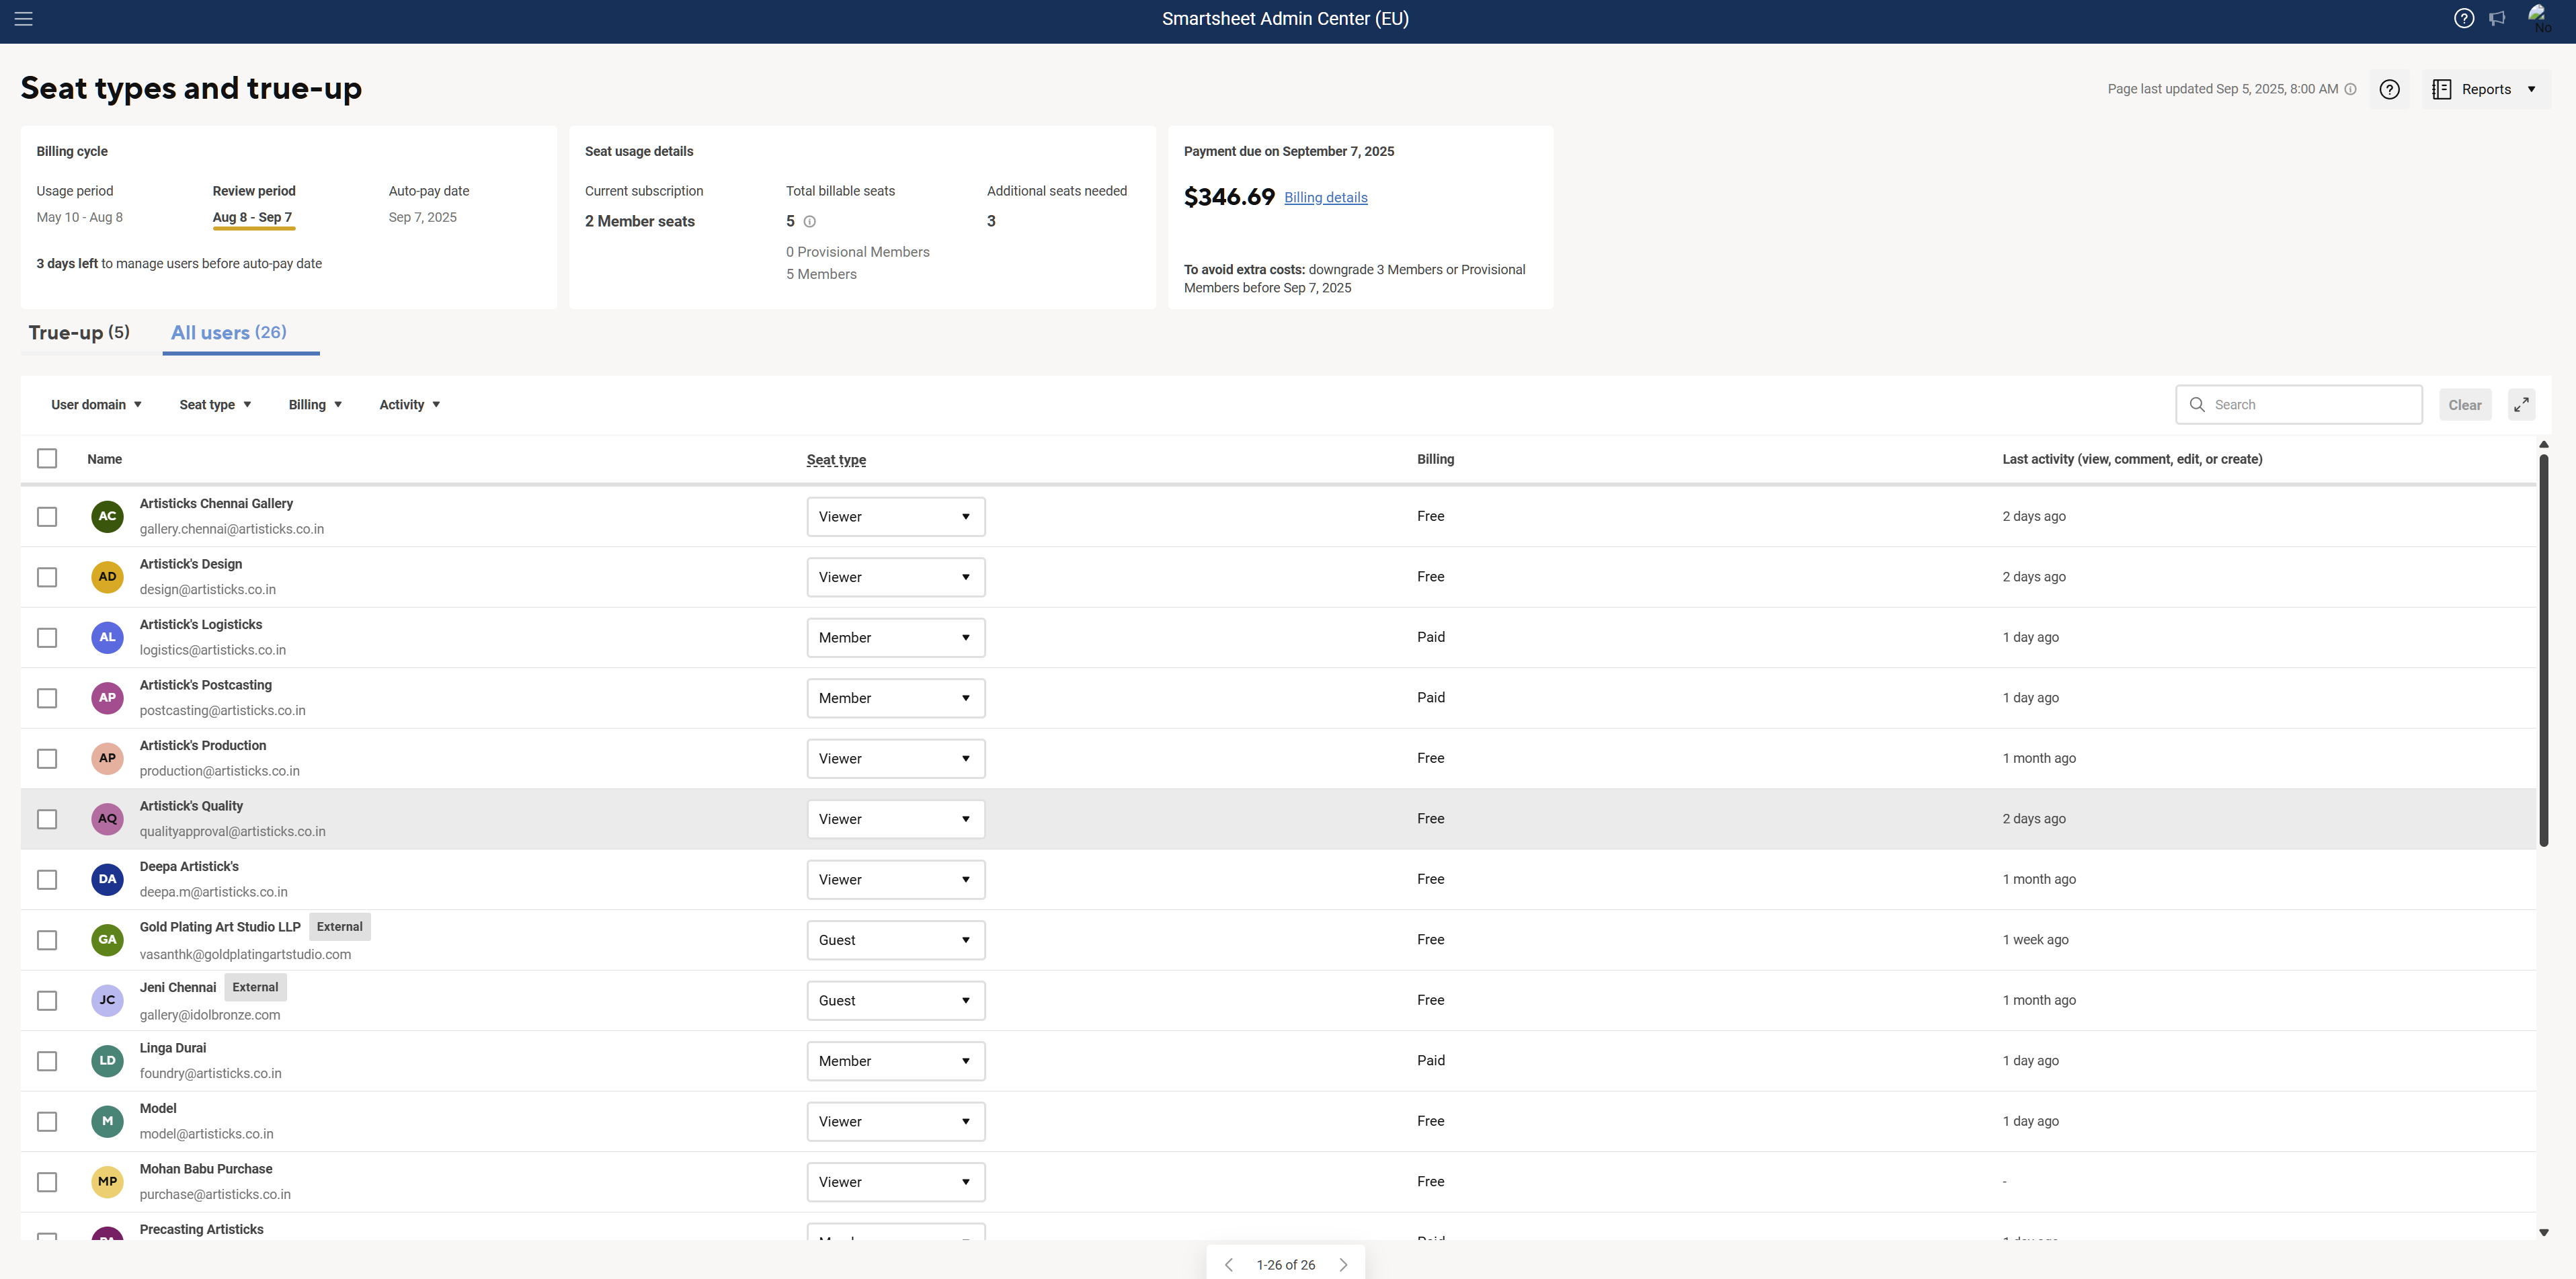This screenshot has width=2576, height=1279.
Task: Open the Activity filter dropdown
Action: pos(409,404)
